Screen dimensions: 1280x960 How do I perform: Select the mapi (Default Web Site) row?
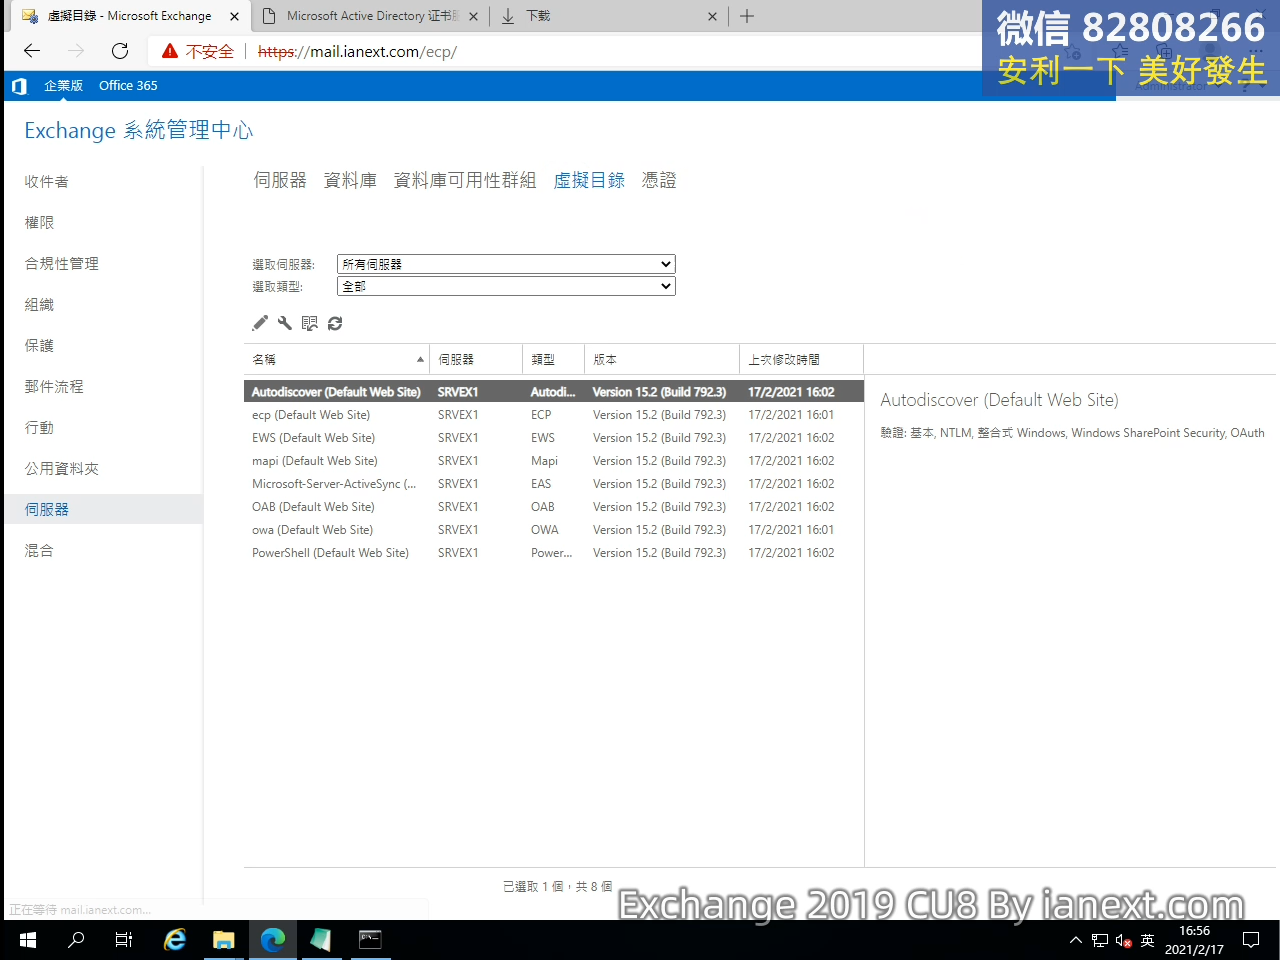click(x=553, y=461)
